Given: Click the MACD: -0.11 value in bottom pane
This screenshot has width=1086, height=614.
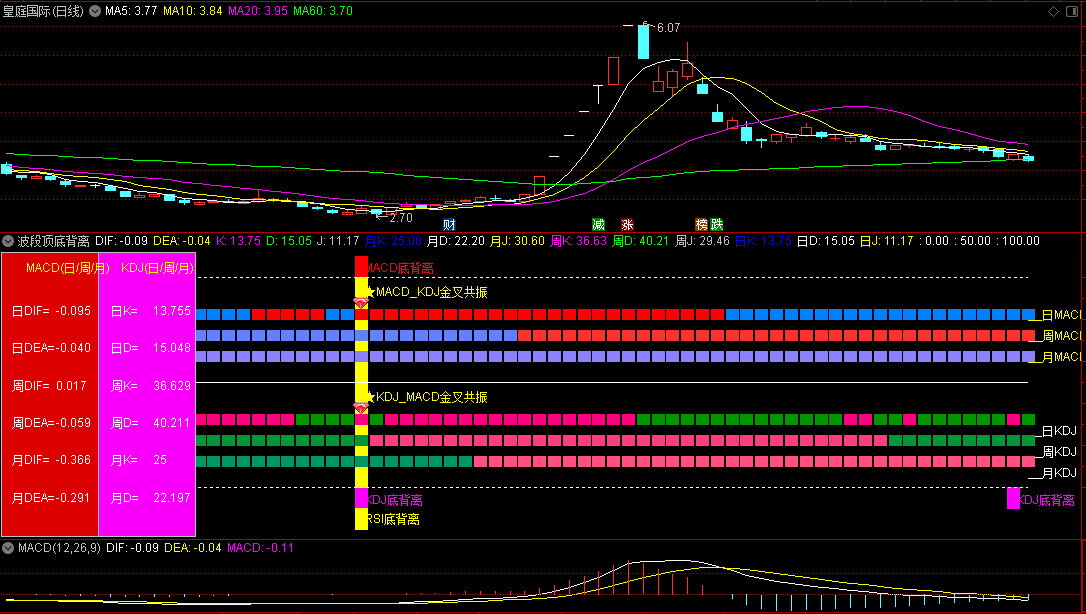Looking at the screenshot, I should point(260,548).
